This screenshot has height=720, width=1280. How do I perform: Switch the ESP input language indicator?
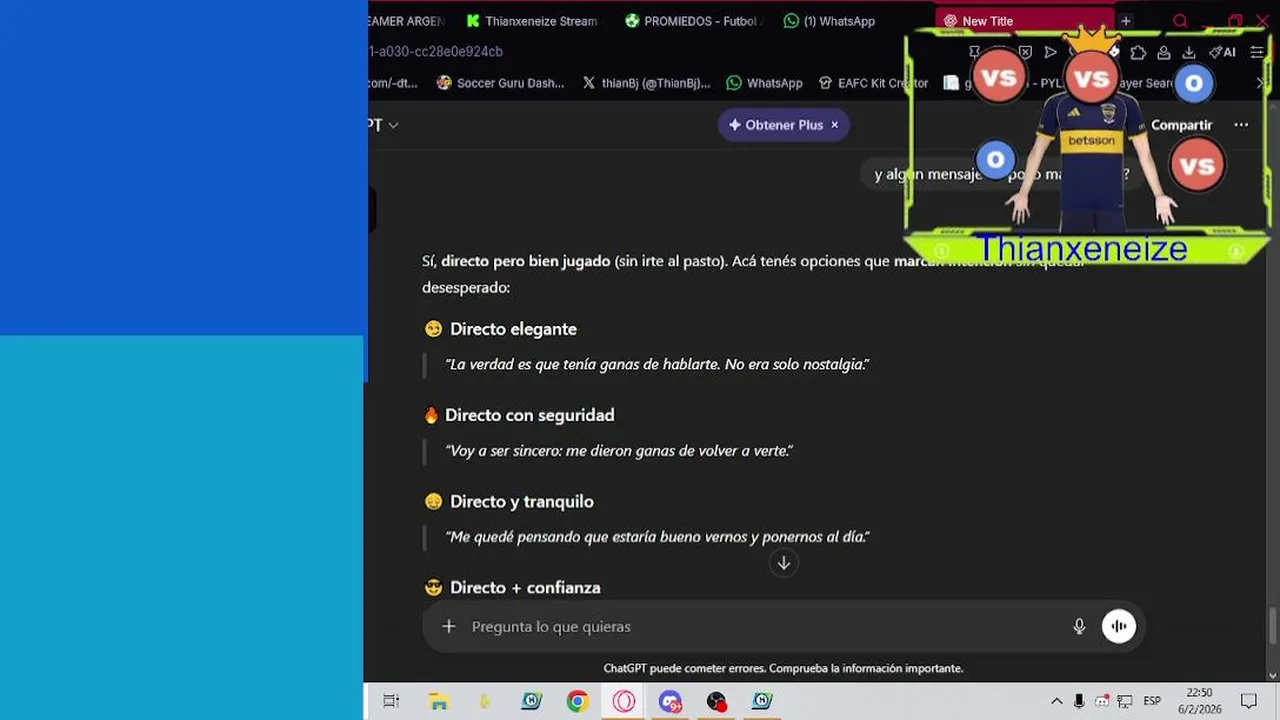pyautogui.click(x=1152, y=702)
